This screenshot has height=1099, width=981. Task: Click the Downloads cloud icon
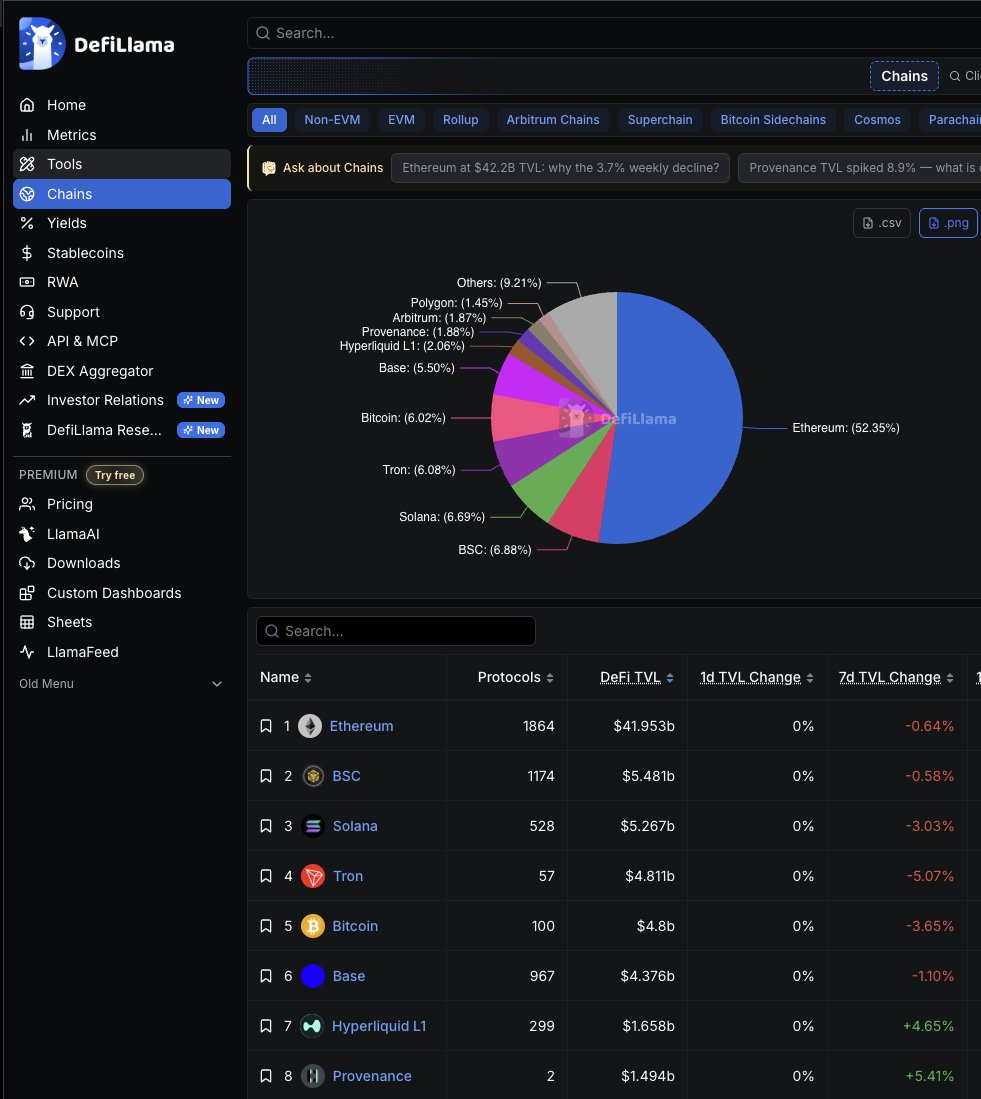[x=27, y=563]
